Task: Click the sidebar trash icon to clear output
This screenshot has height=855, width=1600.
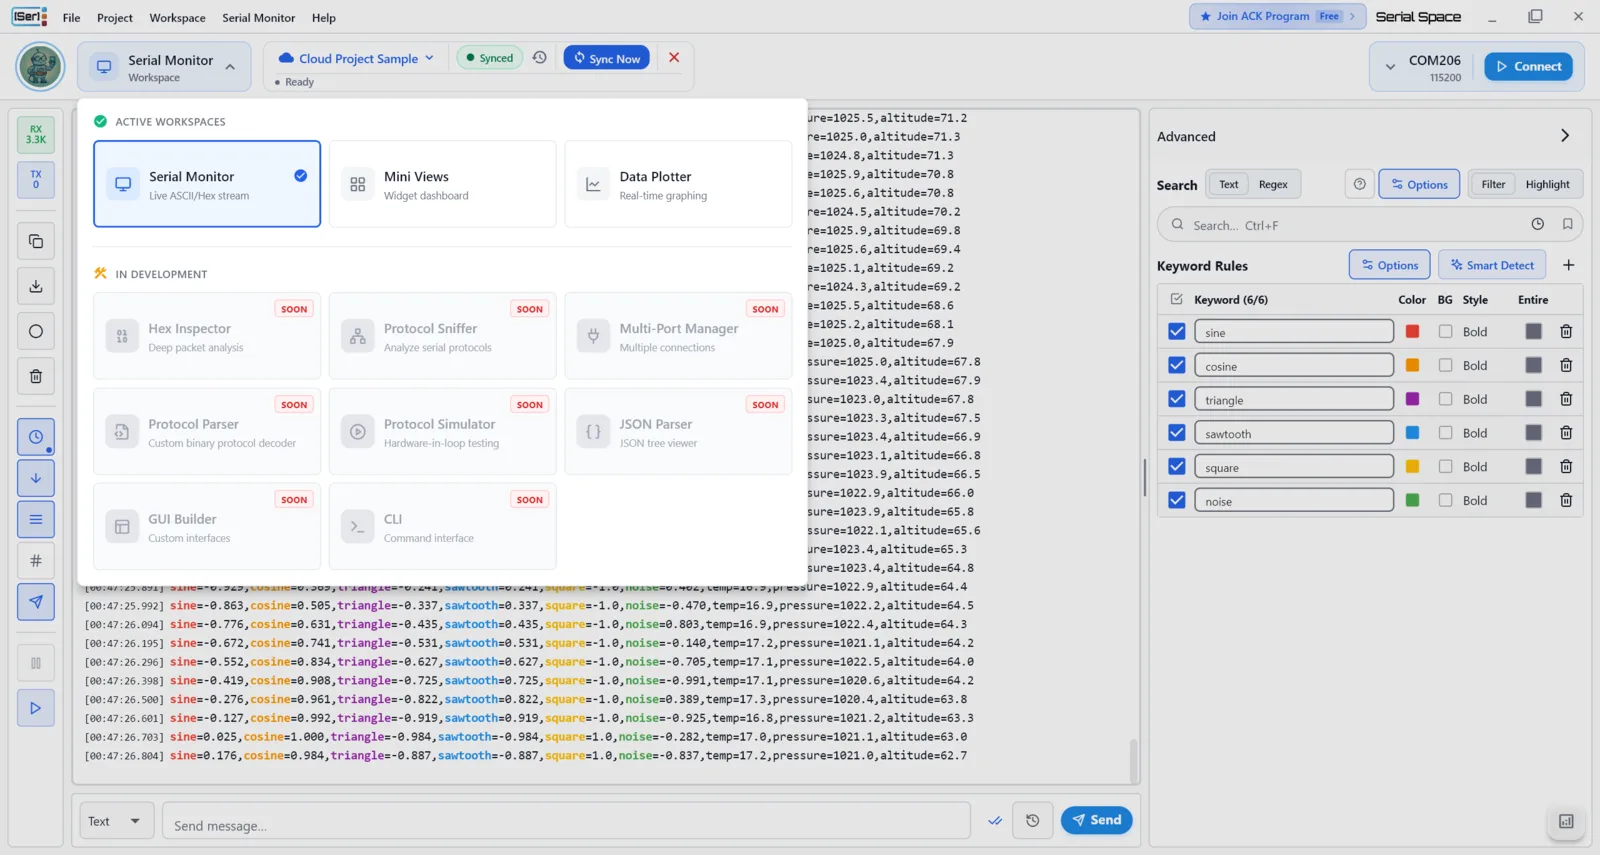Action: pyautogui.click(x=36, y=376)
